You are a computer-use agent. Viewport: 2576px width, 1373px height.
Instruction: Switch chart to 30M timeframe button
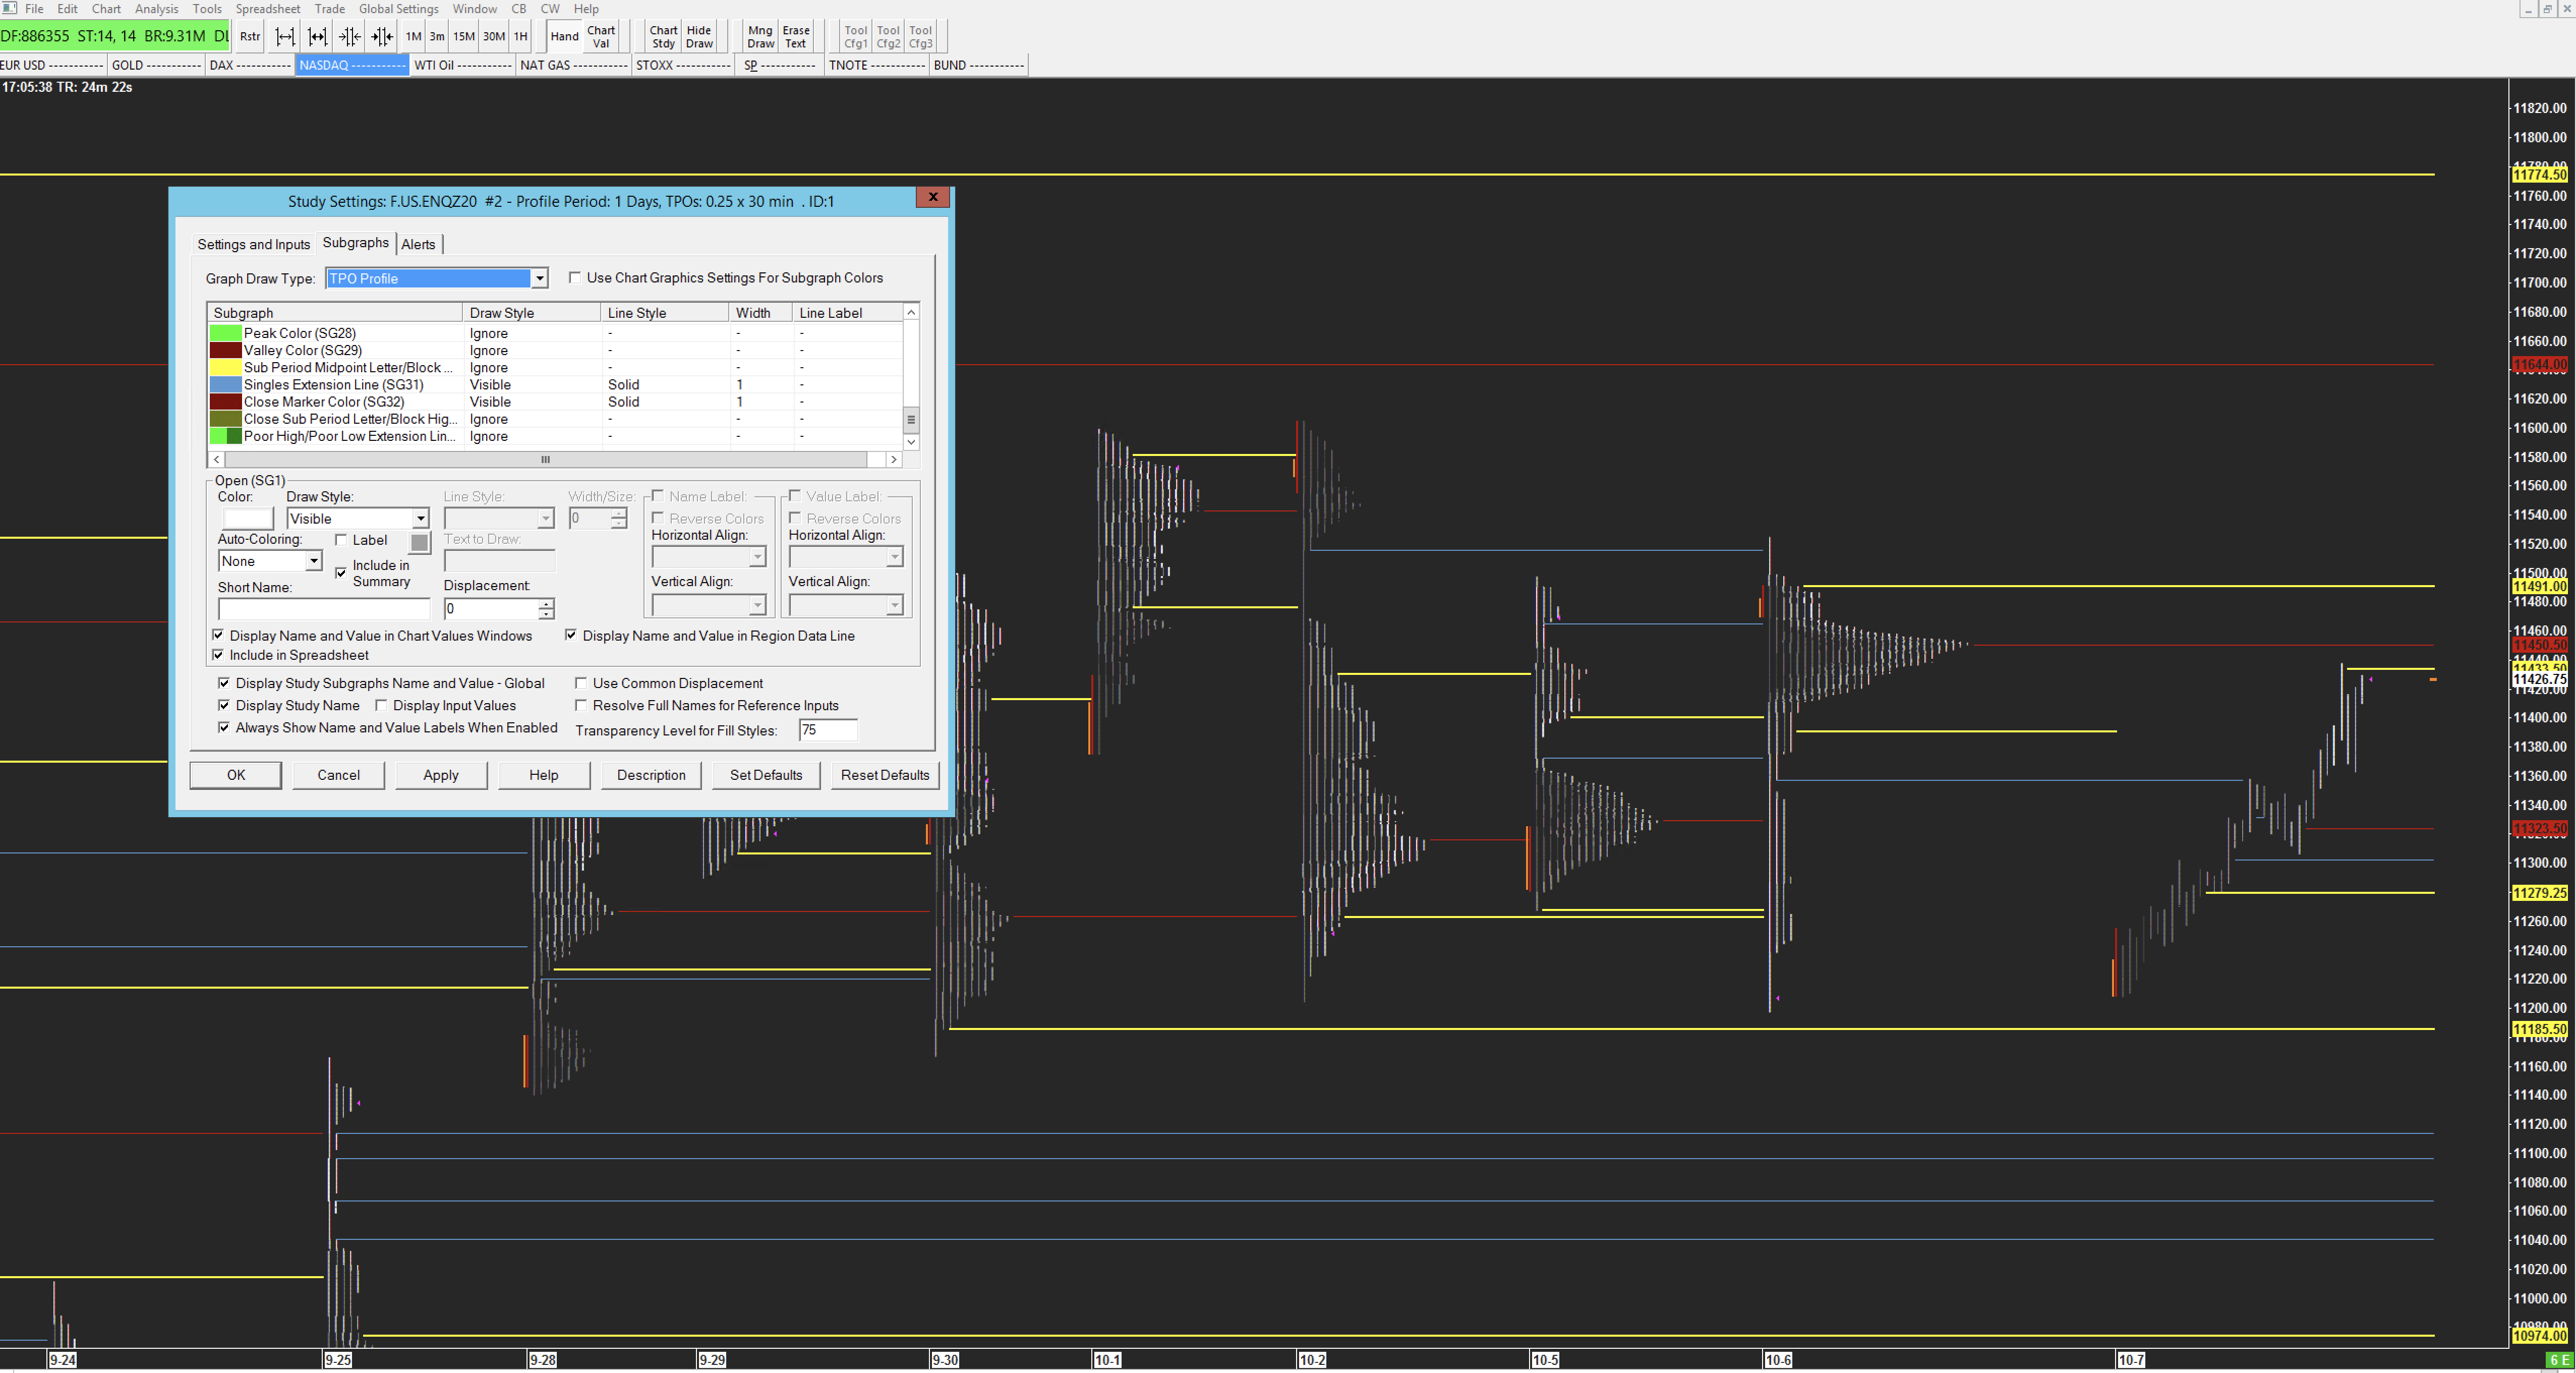pyautogui.click(x=494, y=36)
